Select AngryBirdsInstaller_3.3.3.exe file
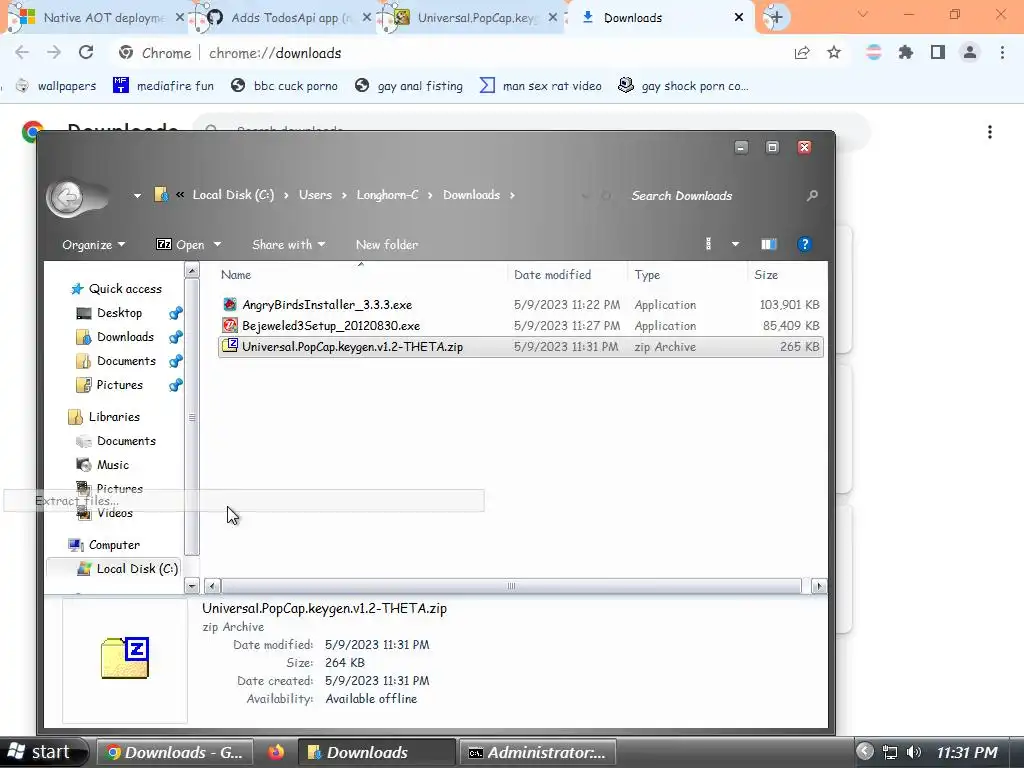This screenshot has height=768, width=1024. tap(520, 305)
